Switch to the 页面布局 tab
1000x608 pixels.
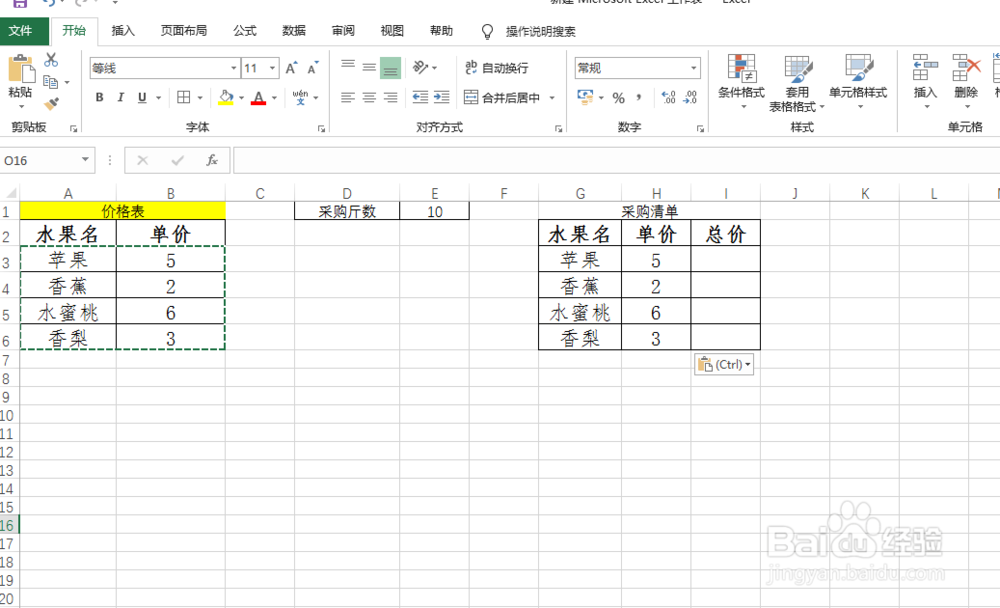(184, 31)
